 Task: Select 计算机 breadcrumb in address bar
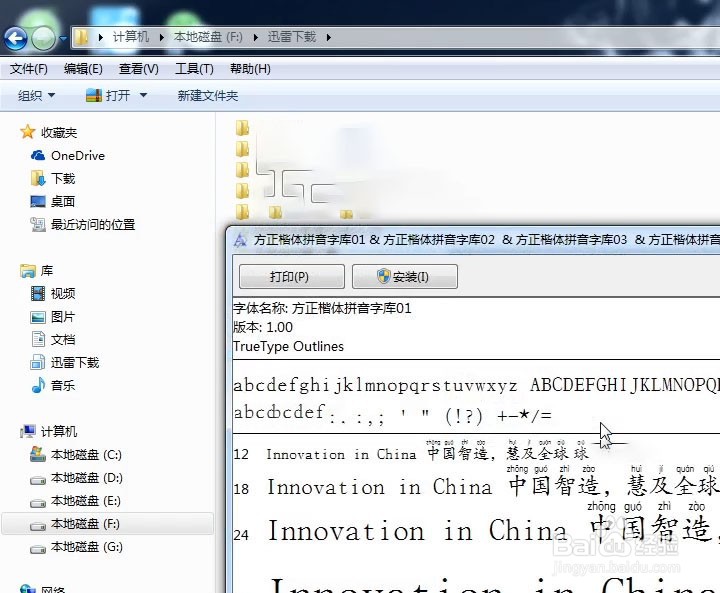tap(131, 37)
